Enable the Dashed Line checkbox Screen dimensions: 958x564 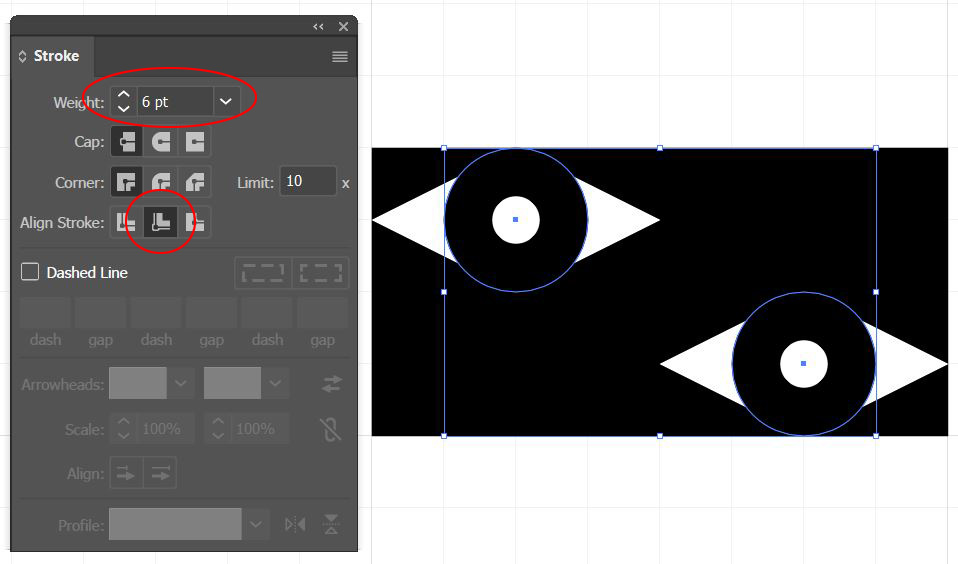(31, 272)
